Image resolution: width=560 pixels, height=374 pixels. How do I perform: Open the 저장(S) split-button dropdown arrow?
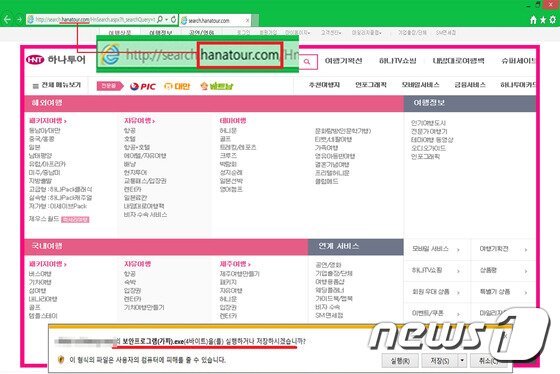tap(462, 360)
